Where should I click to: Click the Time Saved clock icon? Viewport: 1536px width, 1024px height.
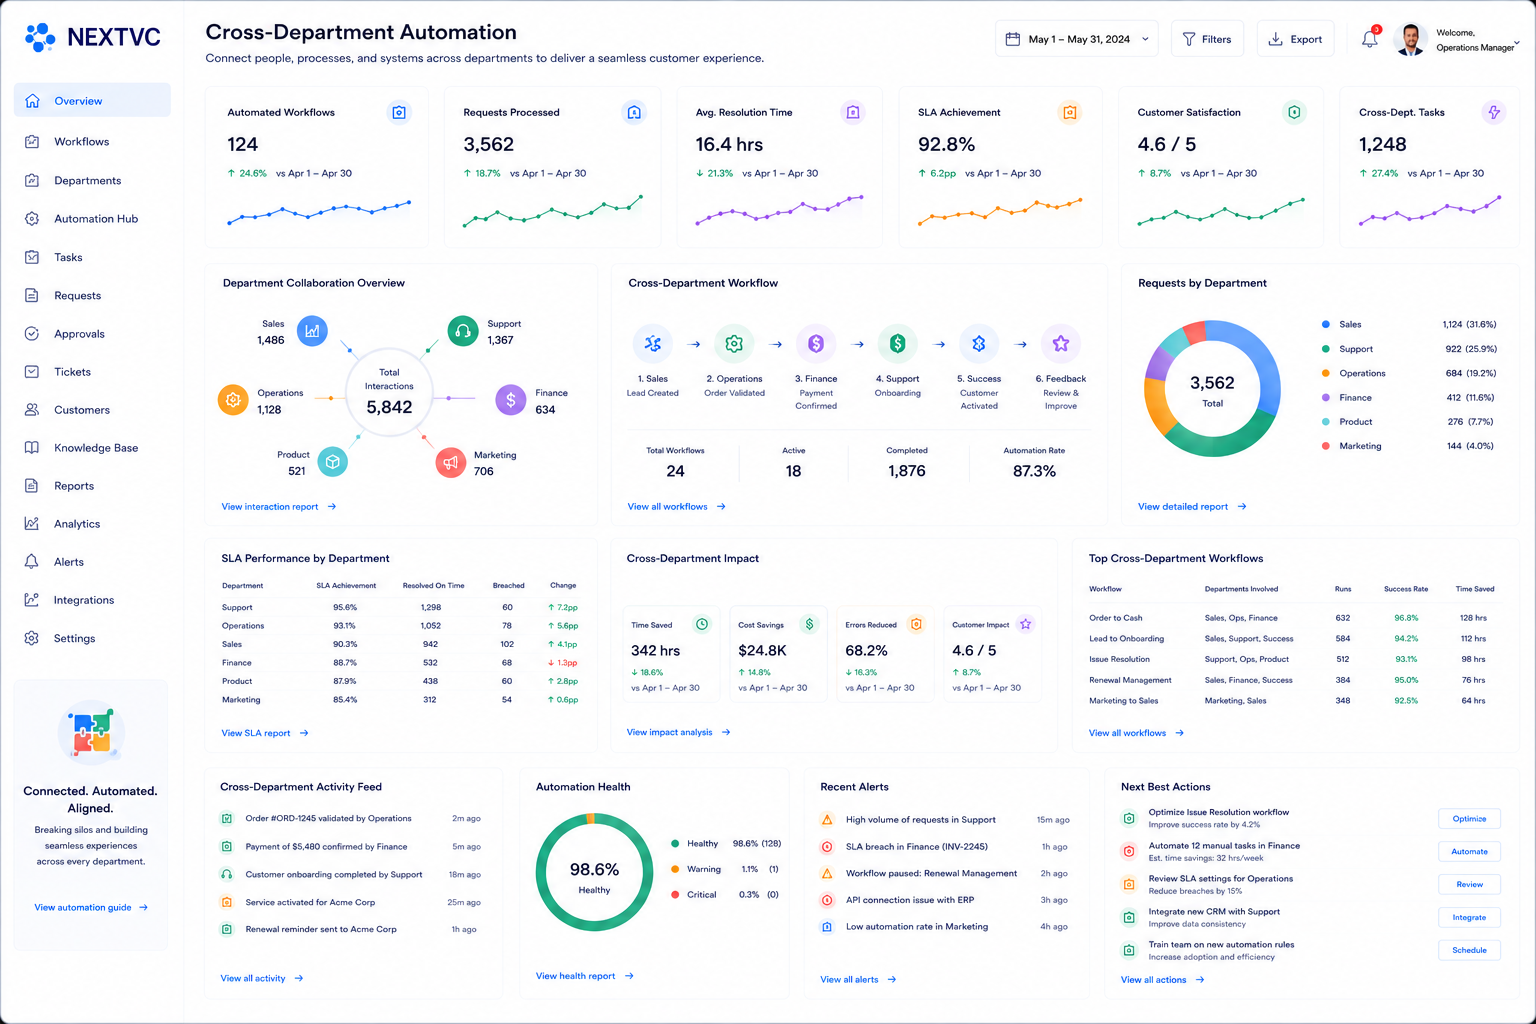(702, 624)
